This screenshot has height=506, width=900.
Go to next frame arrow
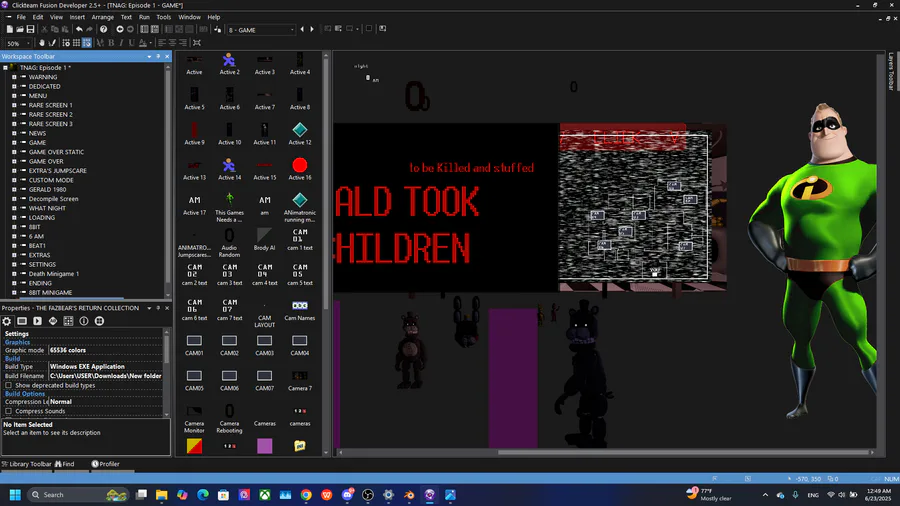[312, 29]
